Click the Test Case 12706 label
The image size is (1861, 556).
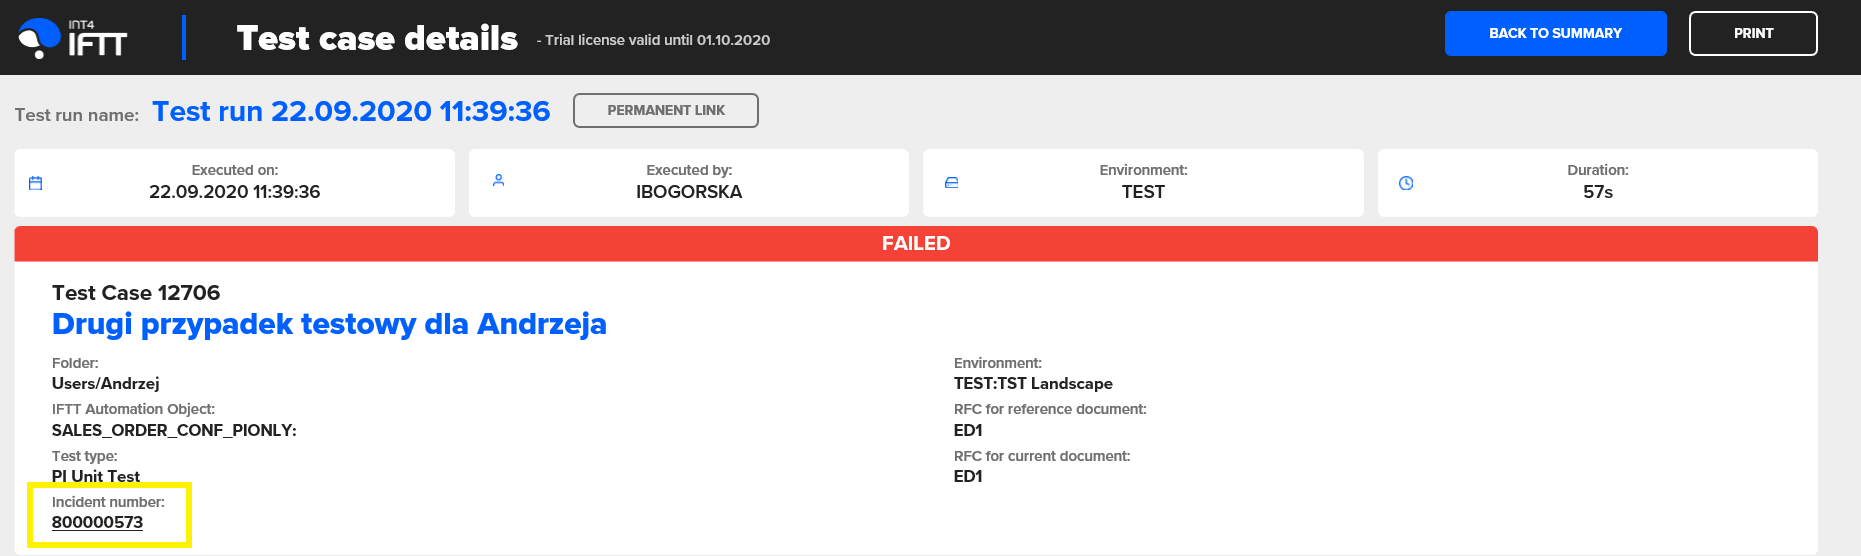click(136, 293)
